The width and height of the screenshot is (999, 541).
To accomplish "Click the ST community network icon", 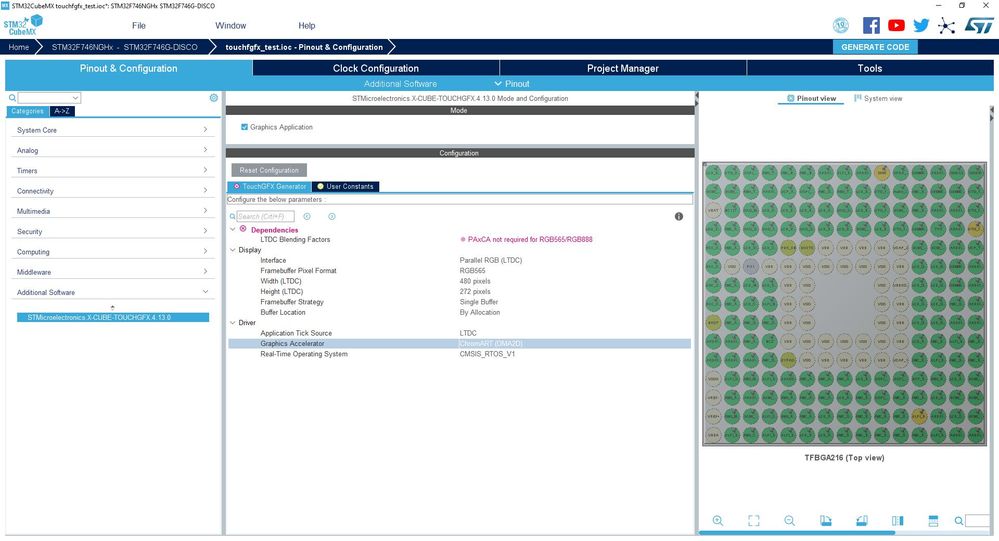I will 946,25.
